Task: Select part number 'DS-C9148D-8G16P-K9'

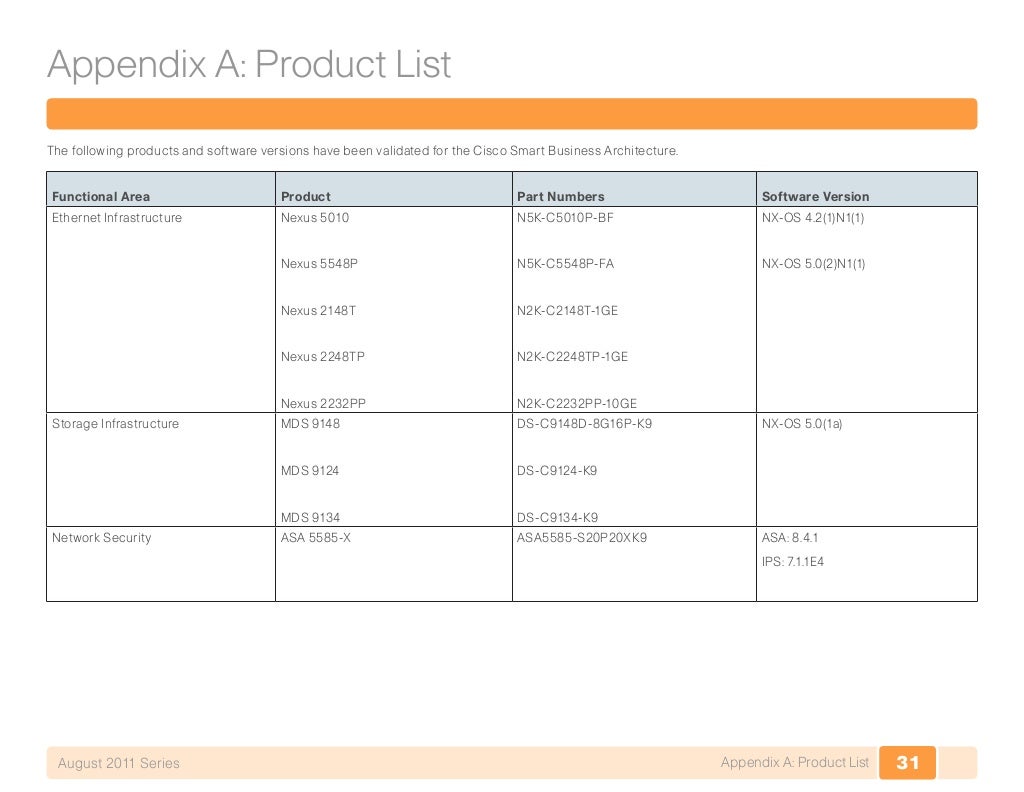Action: 584,424
